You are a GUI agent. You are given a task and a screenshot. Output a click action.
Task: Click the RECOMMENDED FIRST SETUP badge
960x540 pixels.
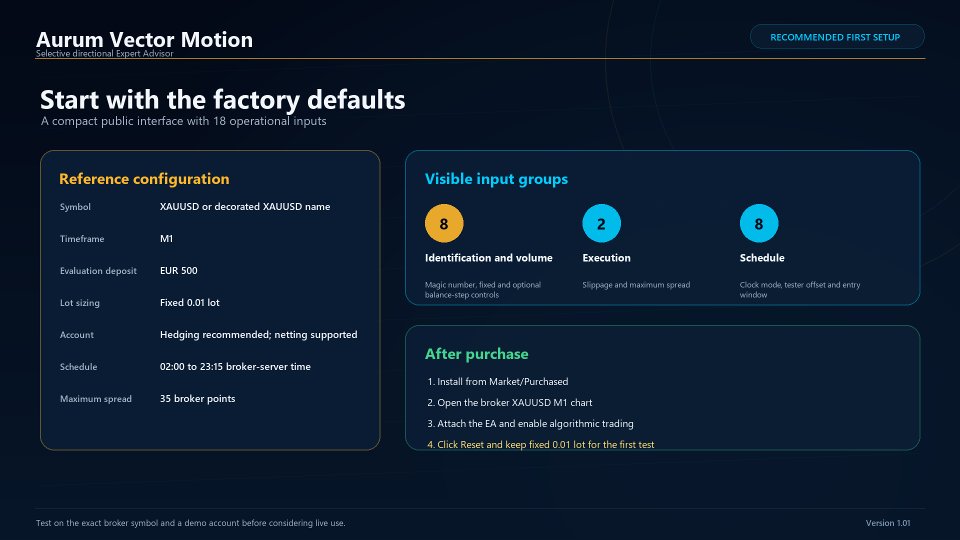837,37
